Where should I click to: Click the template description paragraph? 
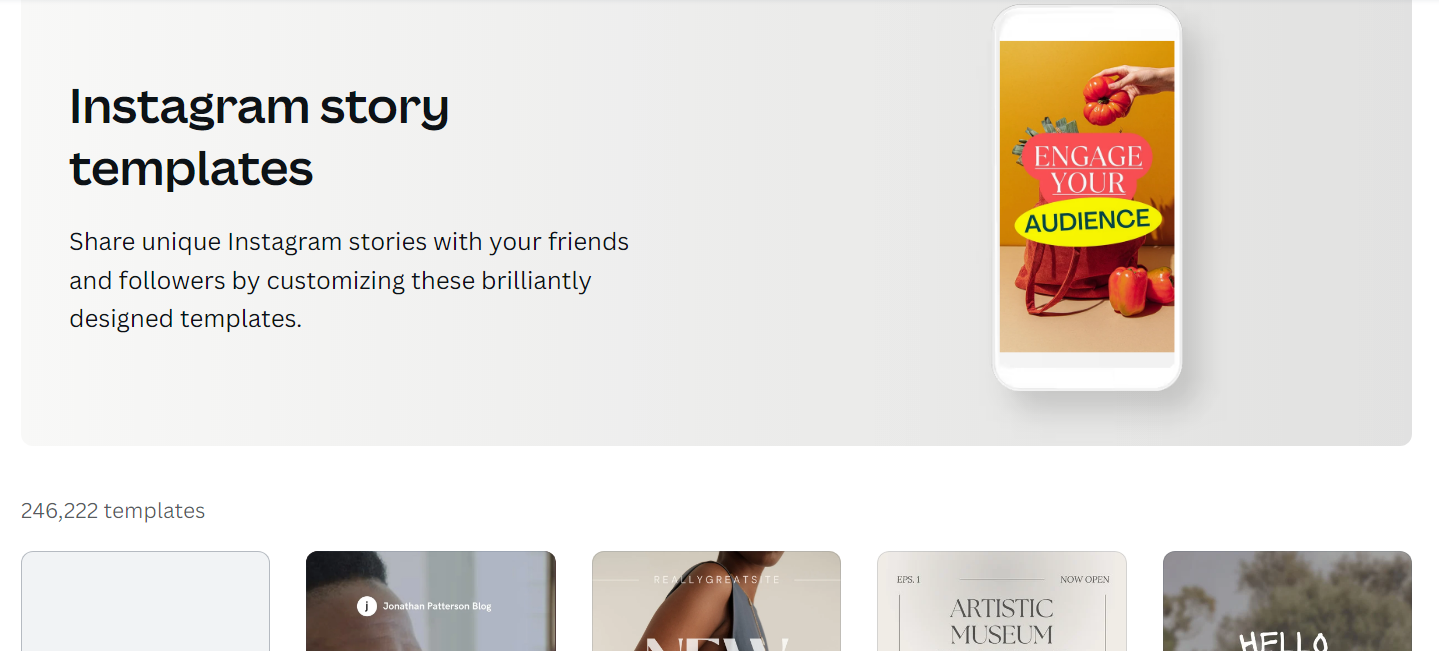[x=349, y=280]
